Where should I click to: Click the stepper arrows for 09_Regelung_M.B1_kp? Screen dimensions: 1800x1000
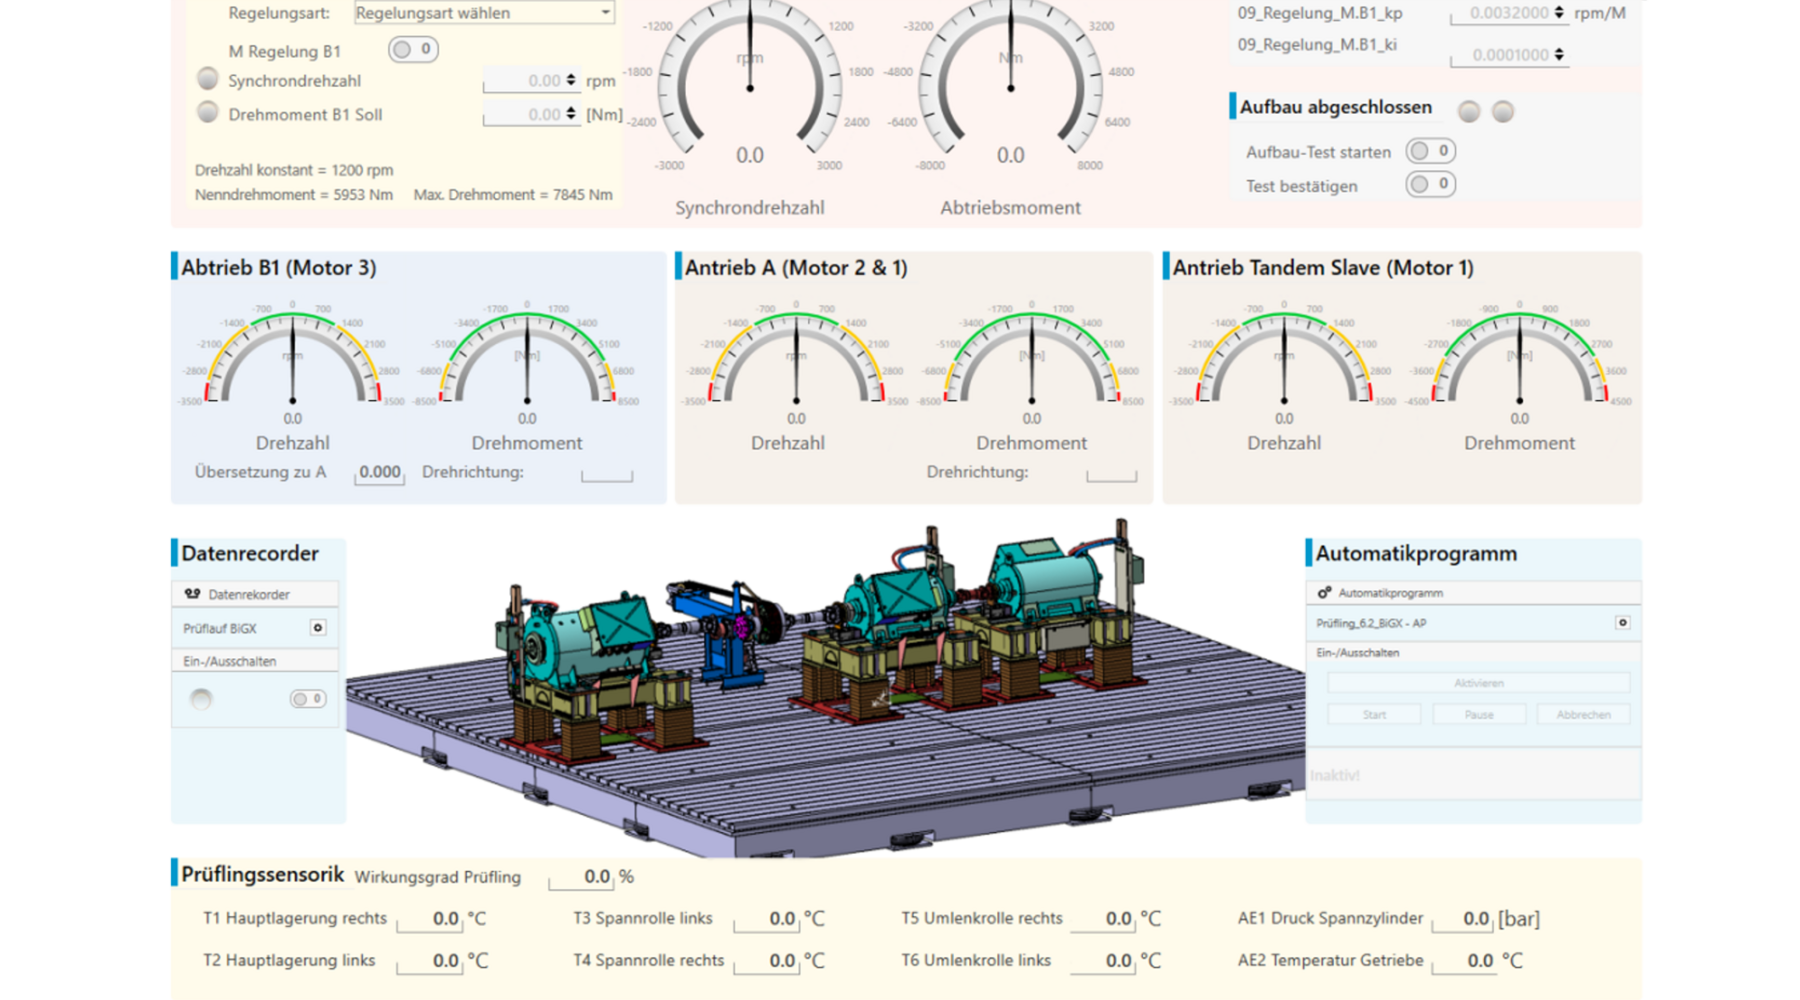[x=1557, y=13]
